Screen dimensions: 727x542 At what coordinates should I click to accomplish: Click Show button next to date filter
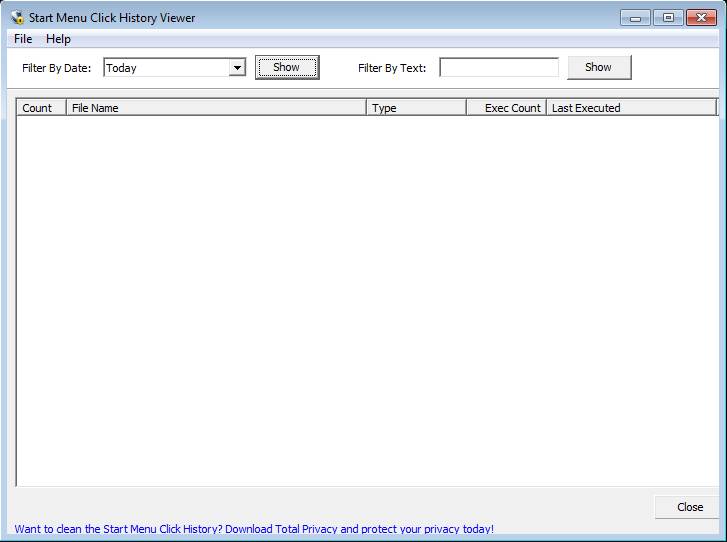pyautogui.click(x=287, y=68)
